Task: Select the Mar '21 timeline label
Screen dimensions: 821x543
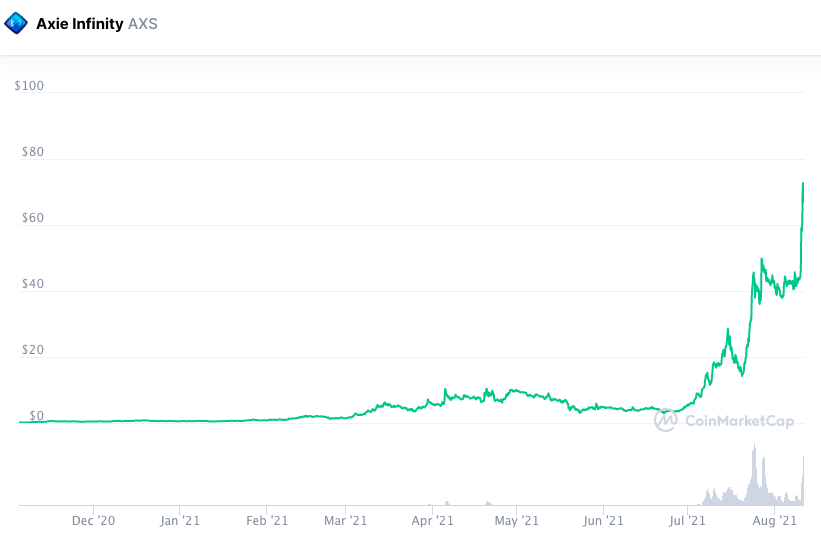Action: 345,521
